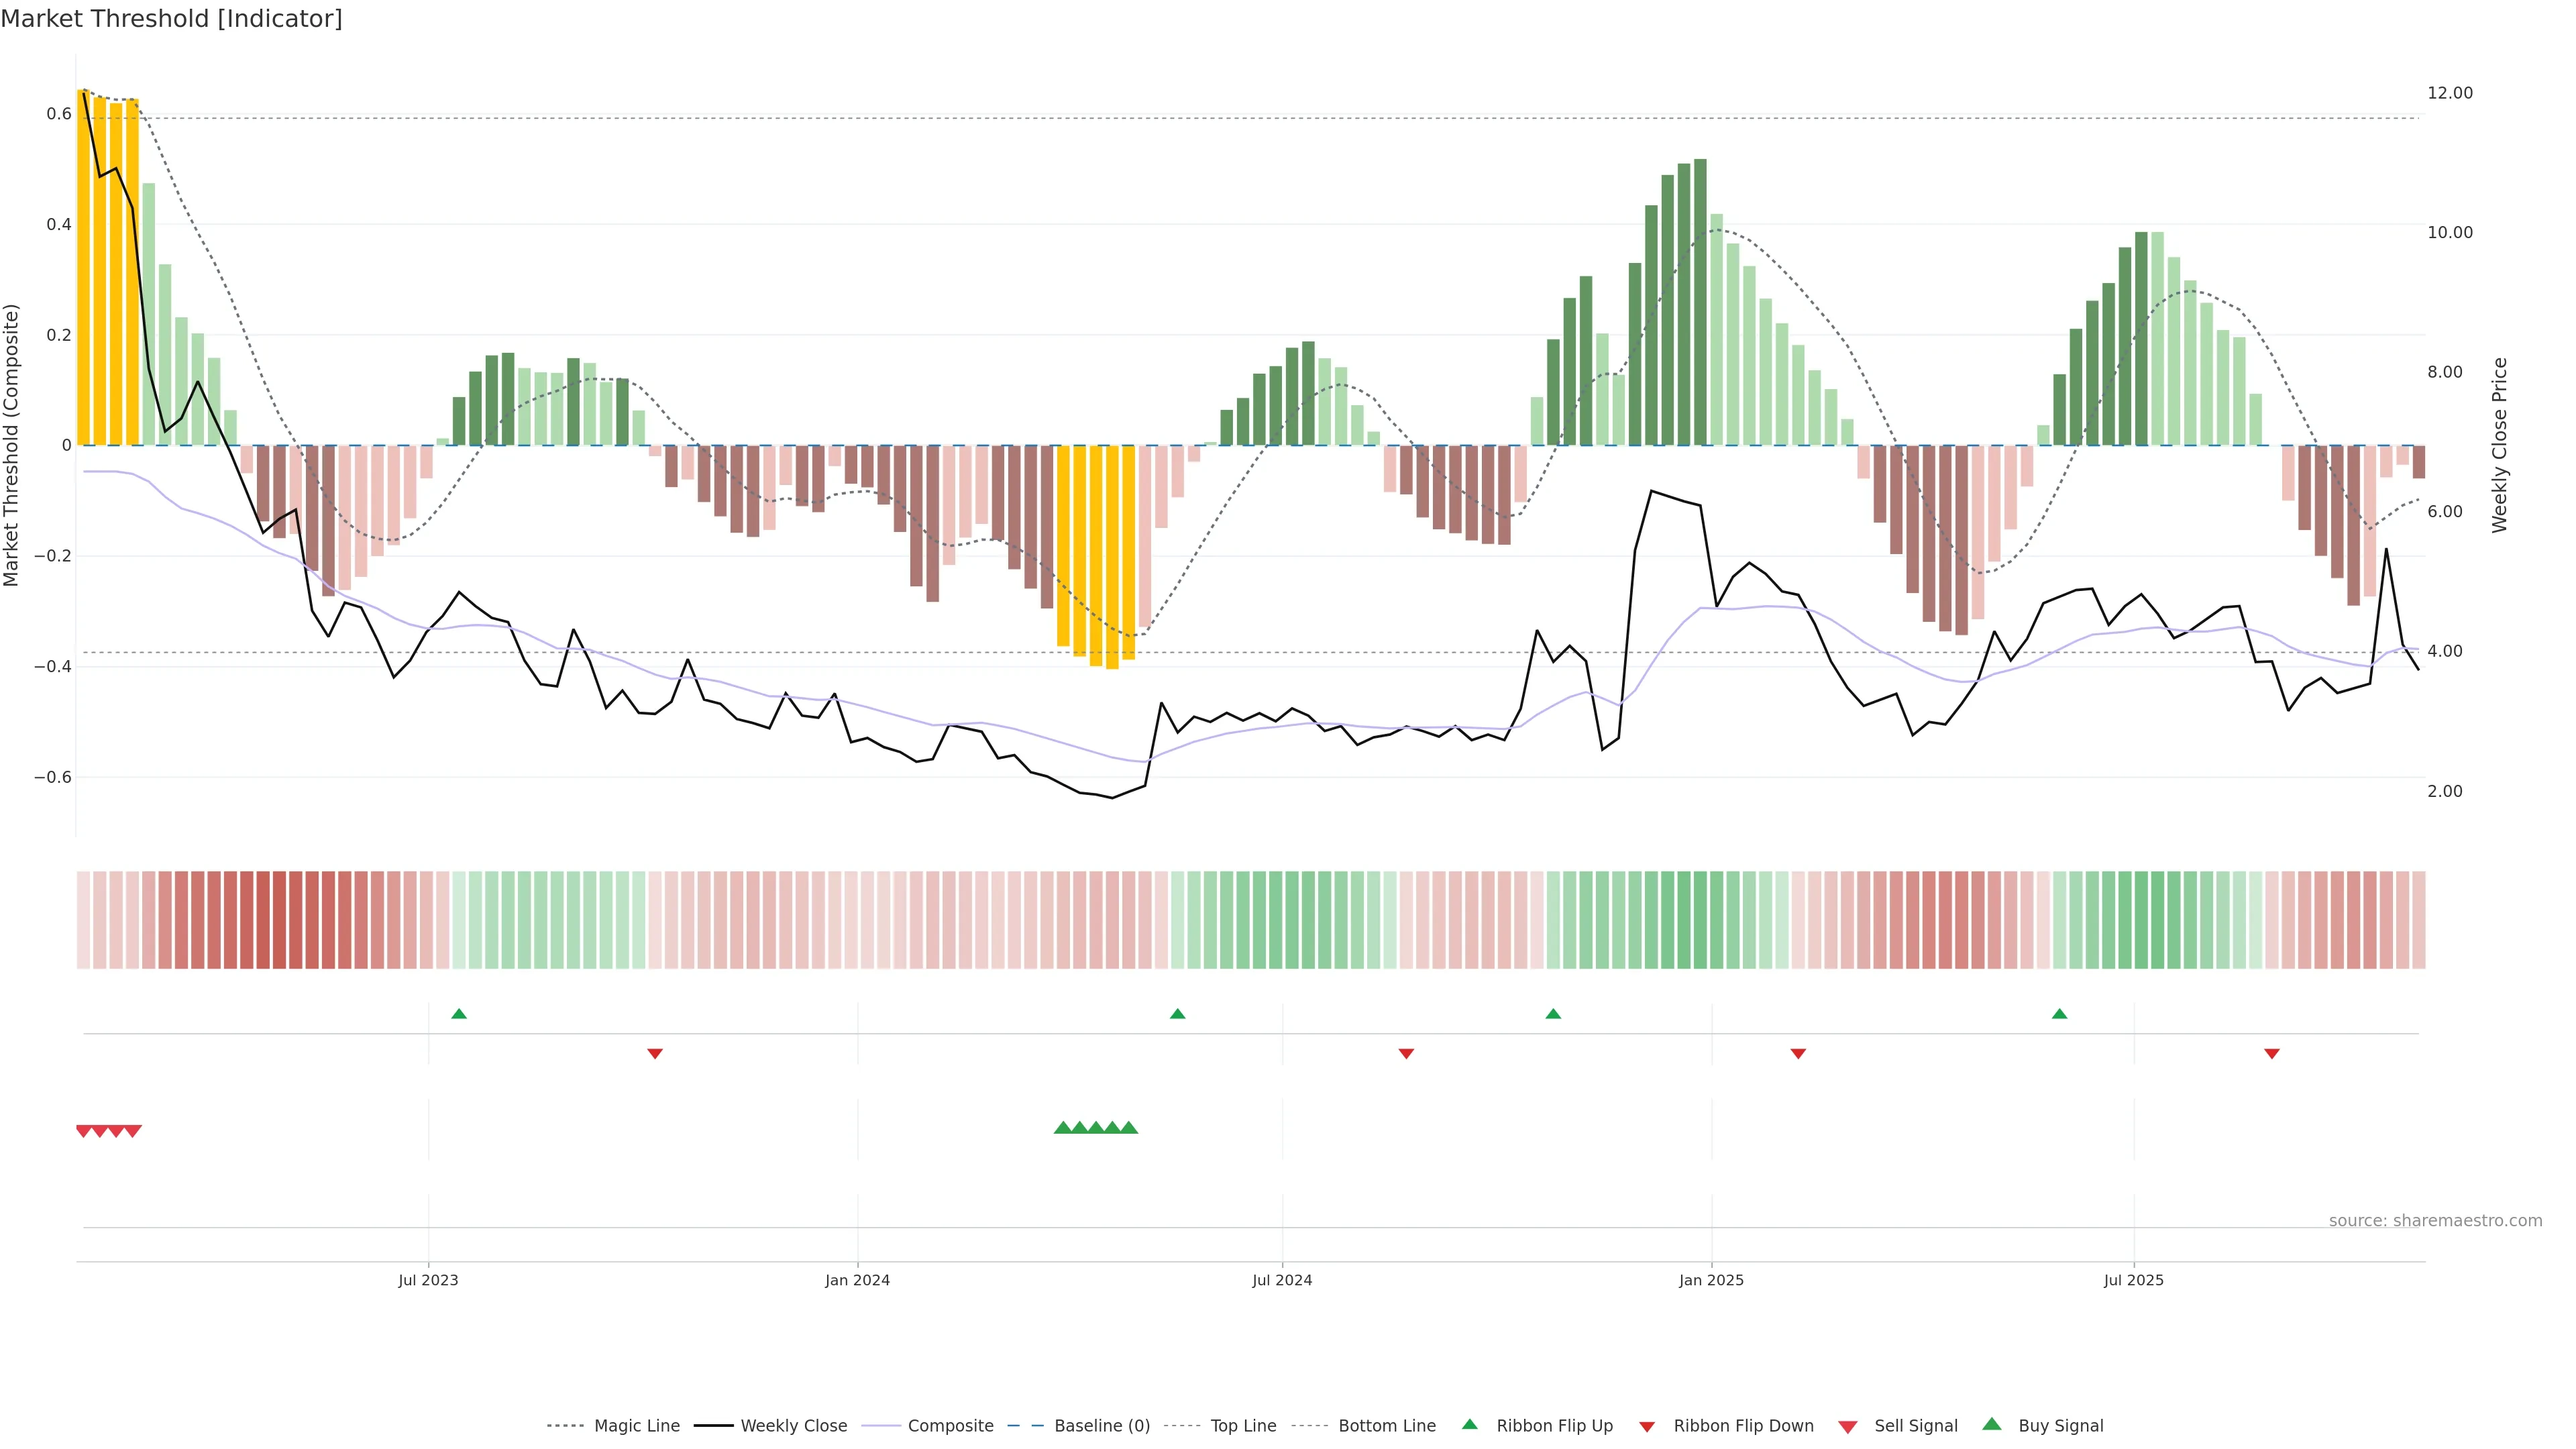This screenshot has height=1449, width=2576.
Task: Hide Top Line using the legend
Action: [1243, 1426]
